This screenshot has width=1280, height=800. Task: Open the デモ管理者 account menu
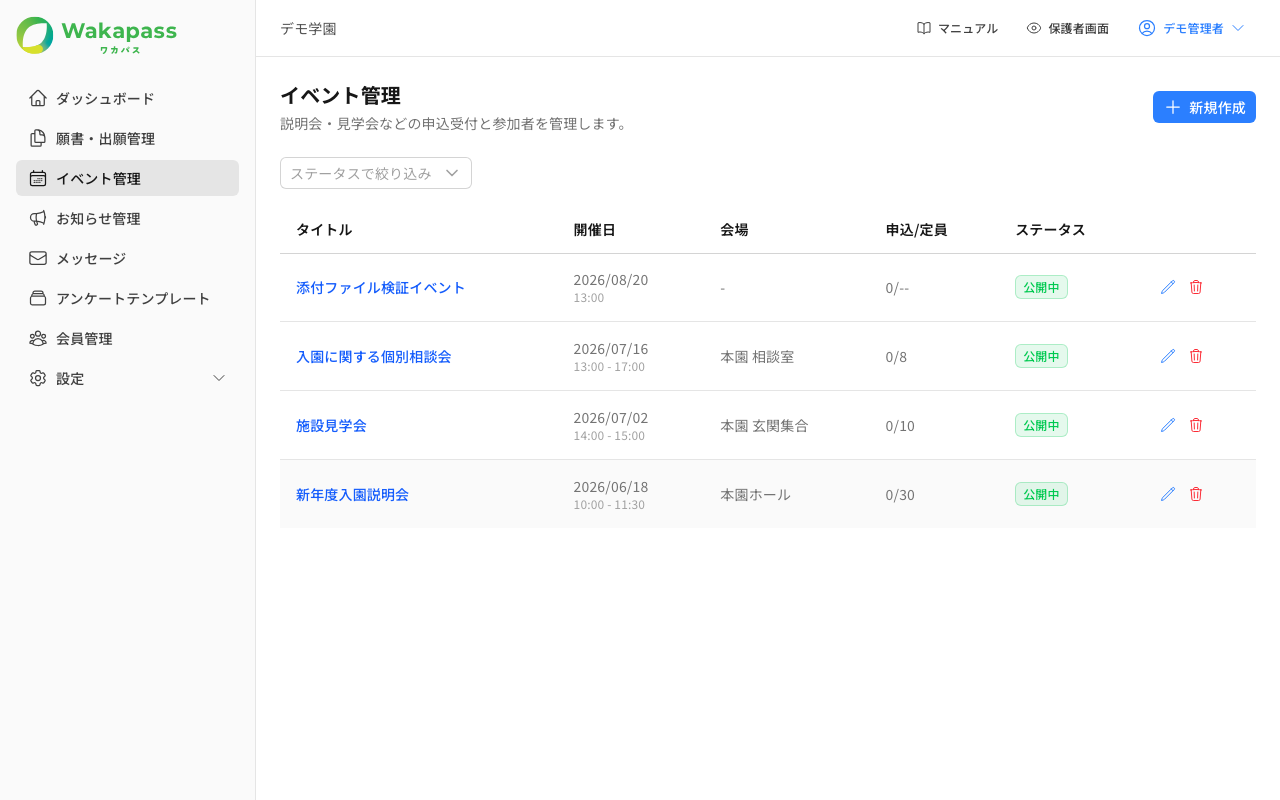pyautogui.click(x=1191, y=28)
